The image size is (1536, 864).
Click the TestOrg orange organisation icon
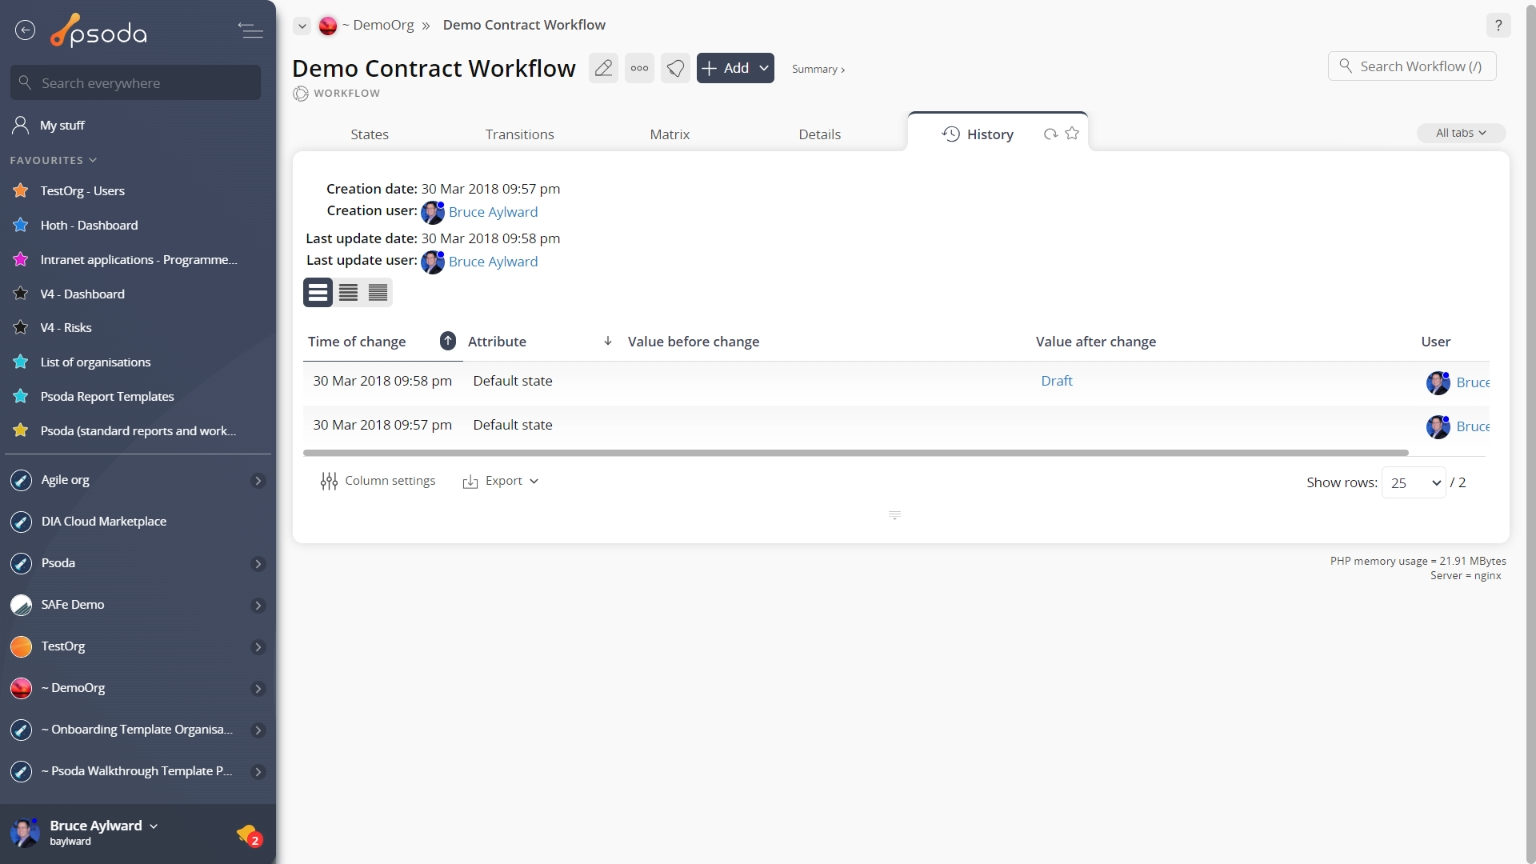(x=21, y=646)
